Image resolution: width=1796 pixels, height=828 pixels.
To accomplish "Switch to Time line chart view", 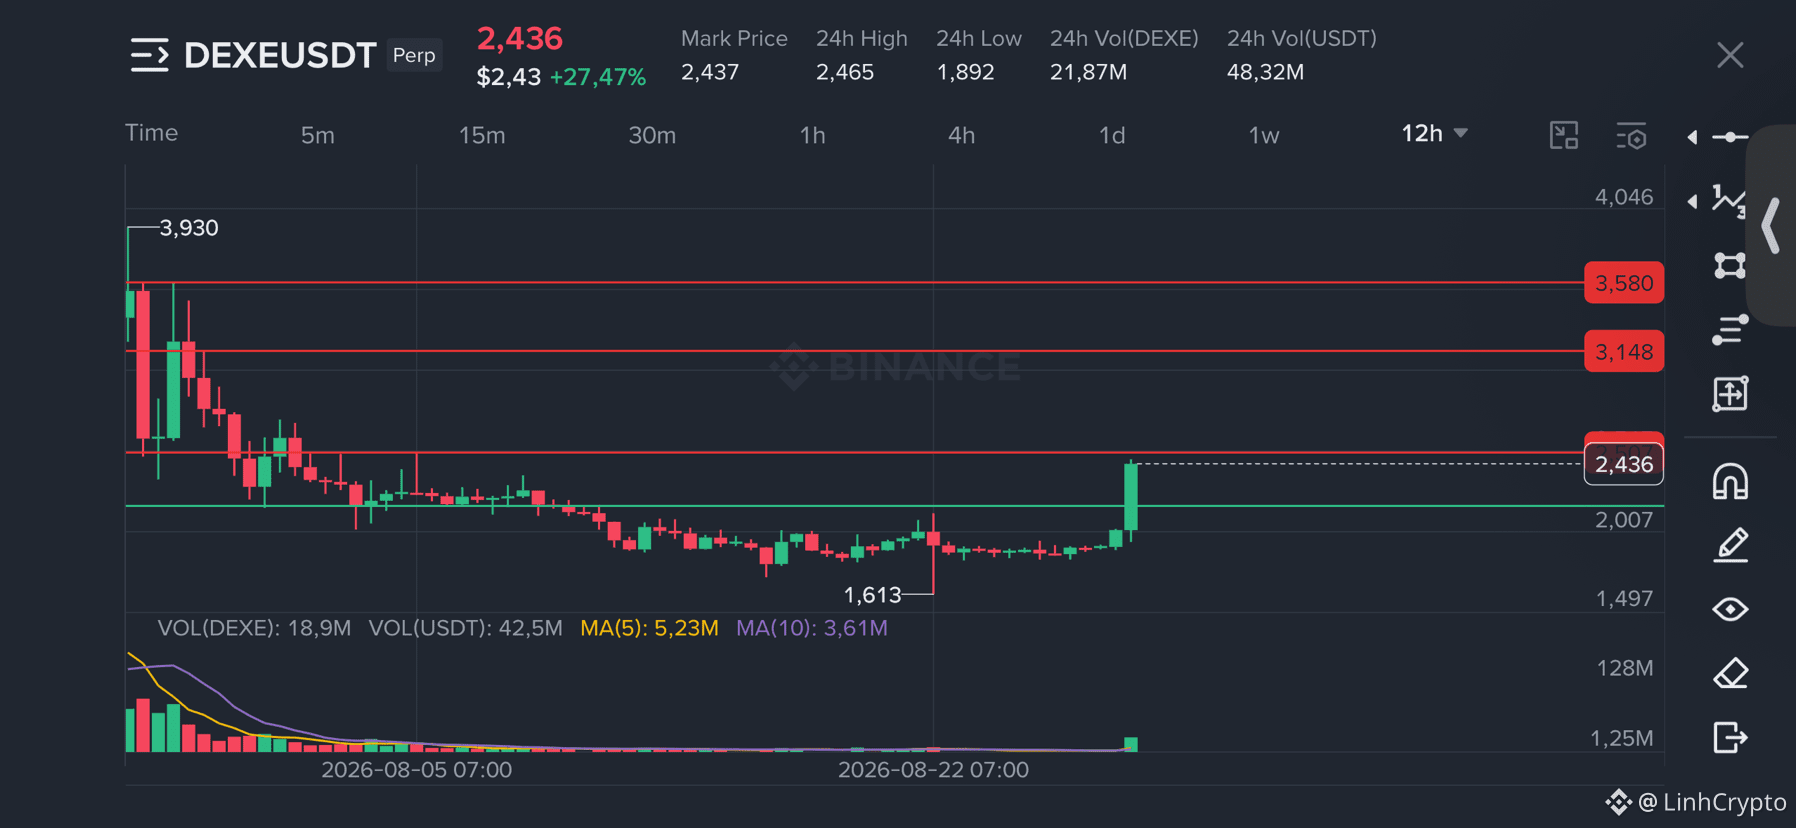I will coord(151,133).
